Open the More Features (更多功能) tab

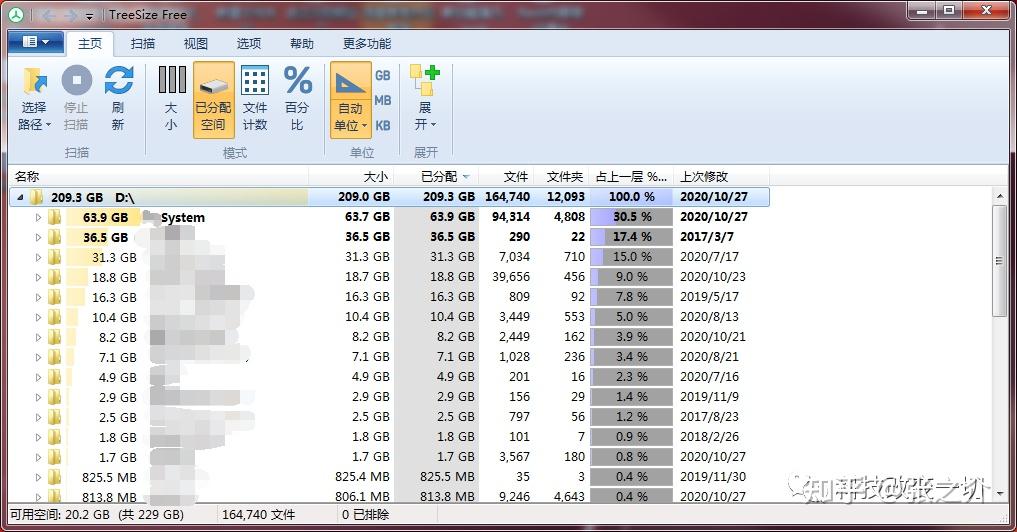pos(367,43)
